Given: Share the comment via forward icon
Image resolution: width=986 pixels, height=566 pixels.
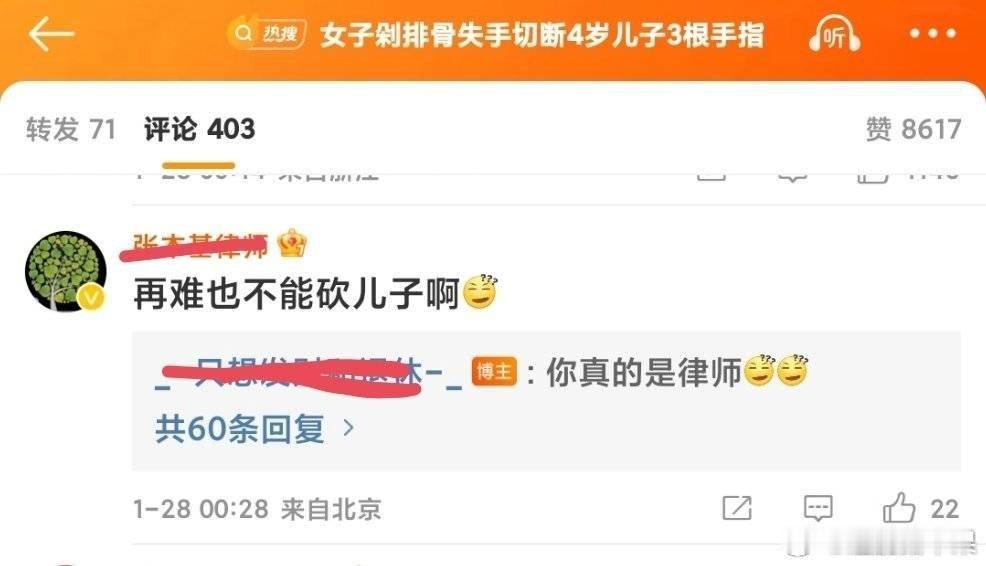Looking at the screenshot, I should [x=737, y=508].
